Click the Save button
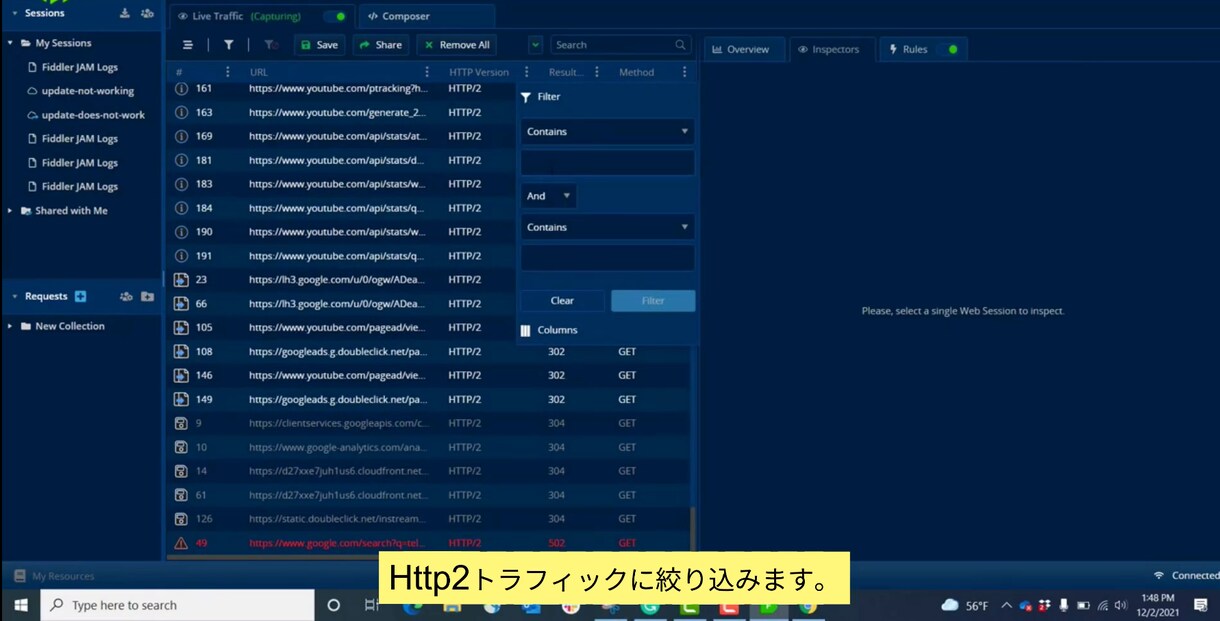This screenshot has height=621, width=1220. [x=319, y=45]
